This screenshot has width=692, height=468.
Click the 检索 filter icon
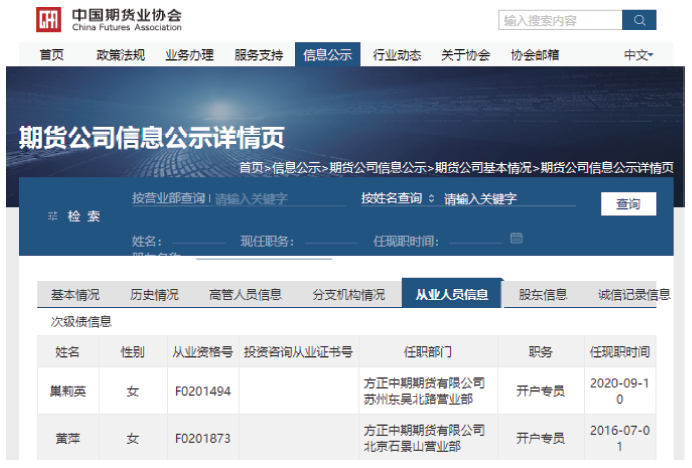(x=53, y=216)
